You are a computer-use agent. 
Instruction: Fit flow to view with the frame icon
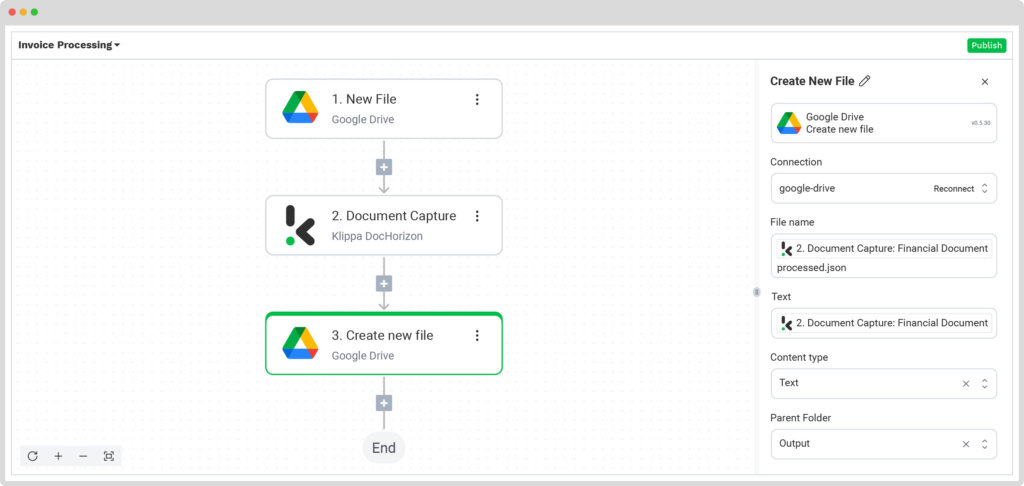click(x=108, y=456)
